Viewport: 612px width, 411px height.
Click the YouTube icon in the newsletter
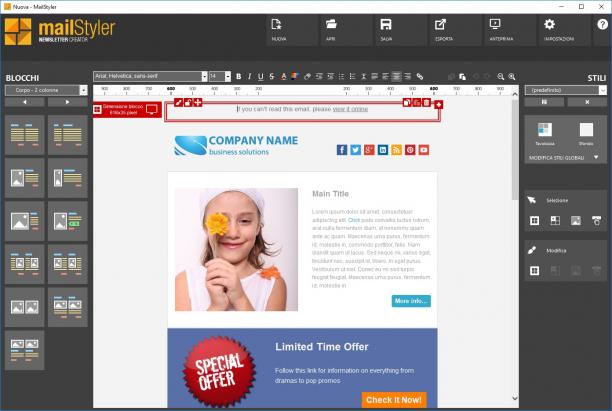pyautogui.click(x=424, y=150)
